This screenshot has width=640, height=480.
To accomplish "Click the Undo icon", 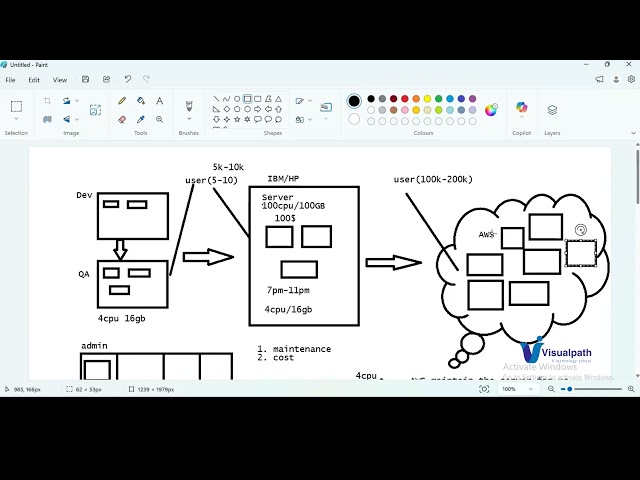I will (x=128, y=79).
